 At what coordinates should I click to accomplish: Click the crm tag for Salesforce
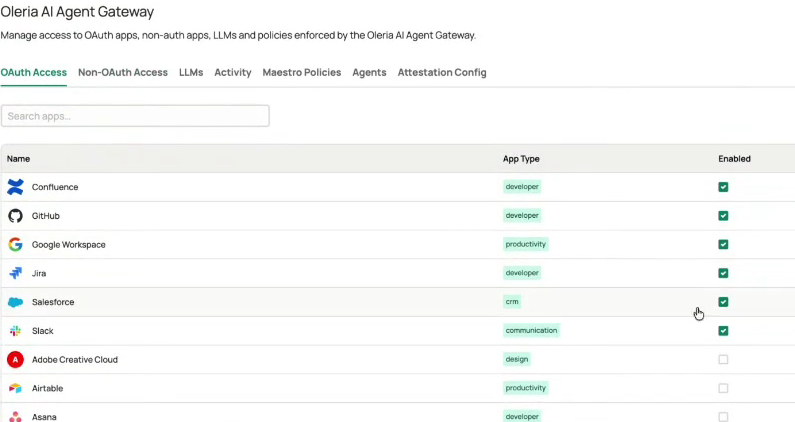(512, 302)
